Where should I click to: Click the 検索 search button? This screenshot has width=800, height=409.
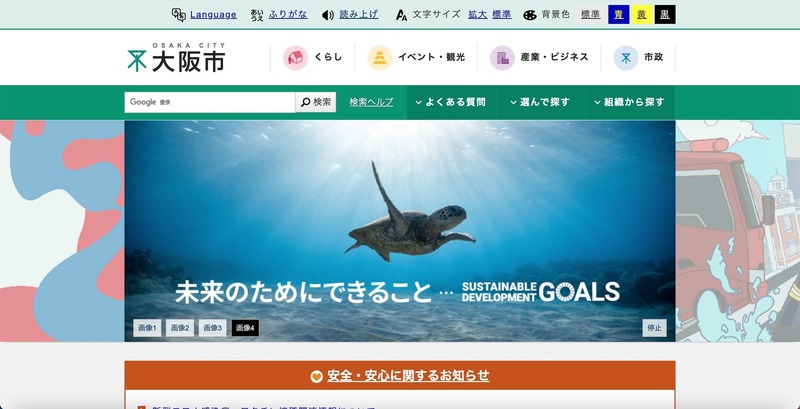point(316,102)
